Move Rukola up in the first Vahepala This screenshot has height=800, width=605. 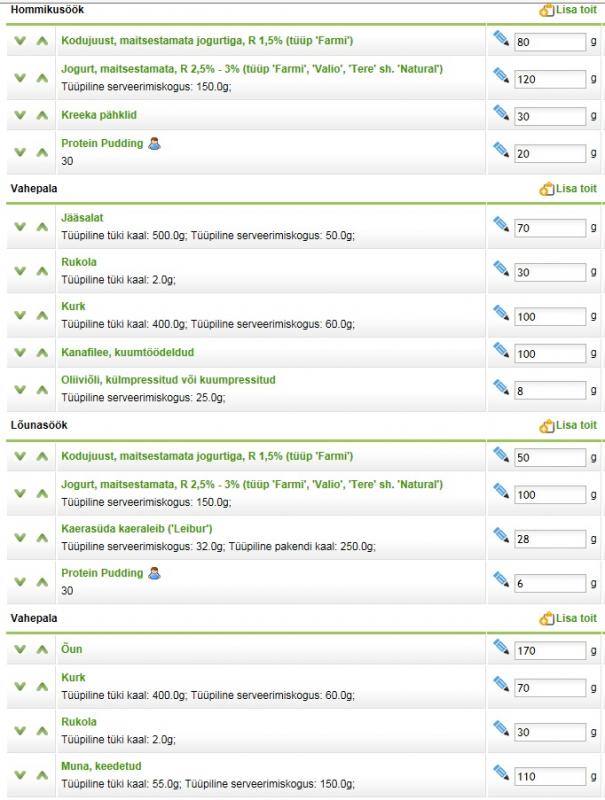tap(42, 272)
